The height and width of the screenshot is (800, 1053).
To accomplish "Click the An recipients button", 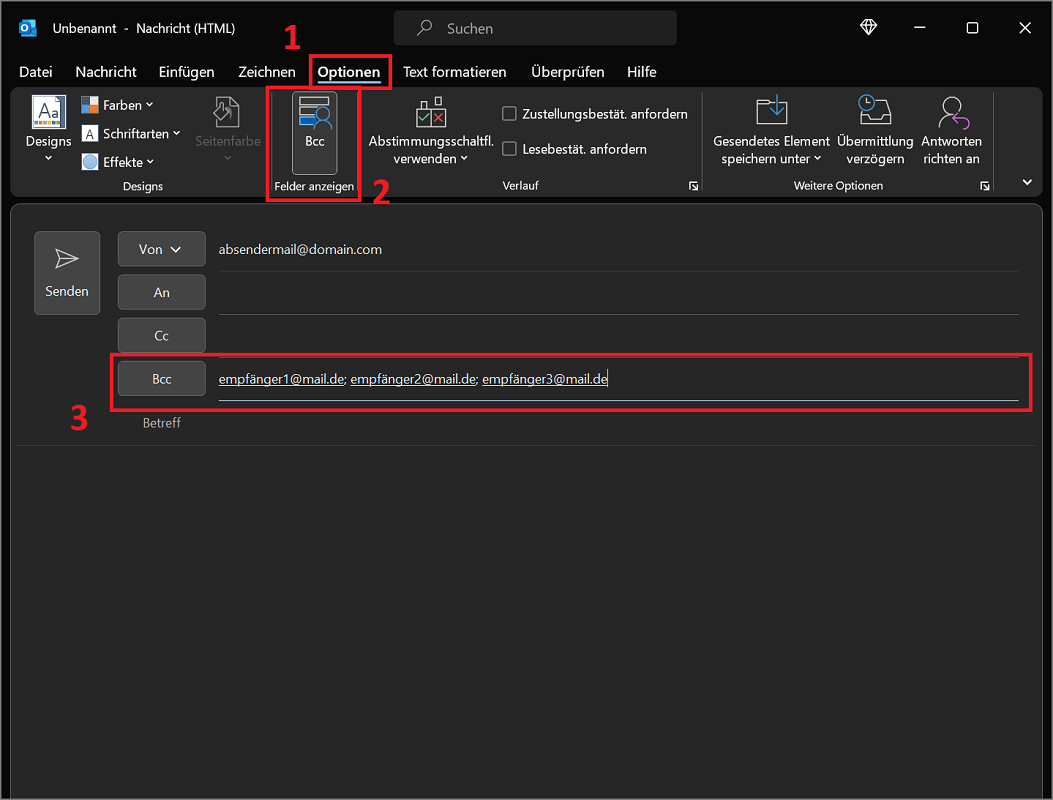I will click(x=162, y=292).
